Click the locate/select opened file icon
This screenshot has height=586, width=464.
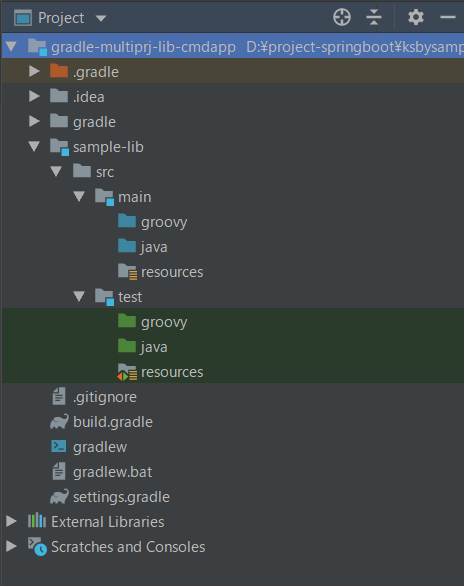coord(342,17)
